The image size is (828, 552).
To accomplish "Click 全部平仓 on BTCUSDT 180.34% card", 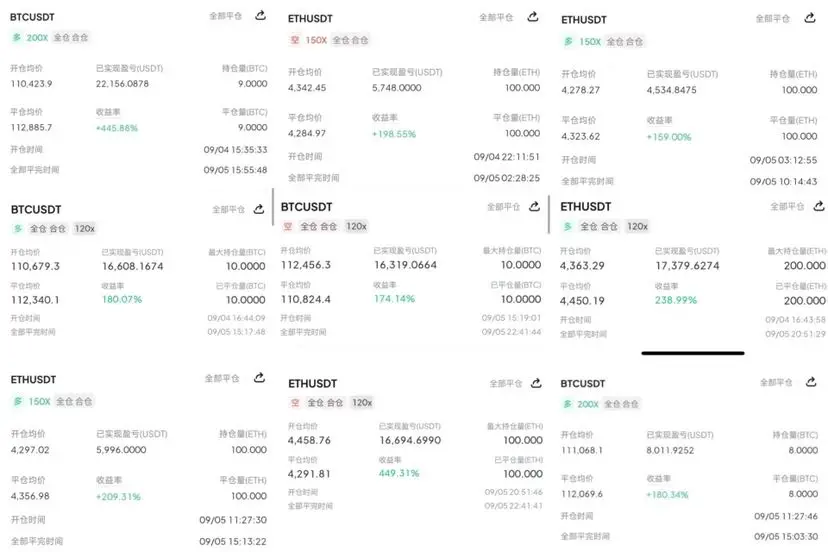I will coord(776,382).
